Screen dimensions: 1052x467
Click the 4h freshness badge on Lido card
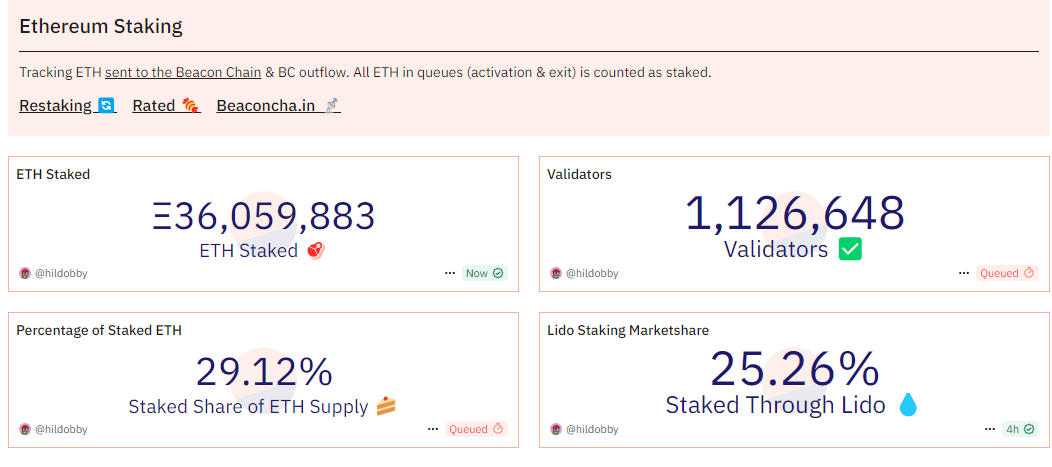[x=1021, y=429]
